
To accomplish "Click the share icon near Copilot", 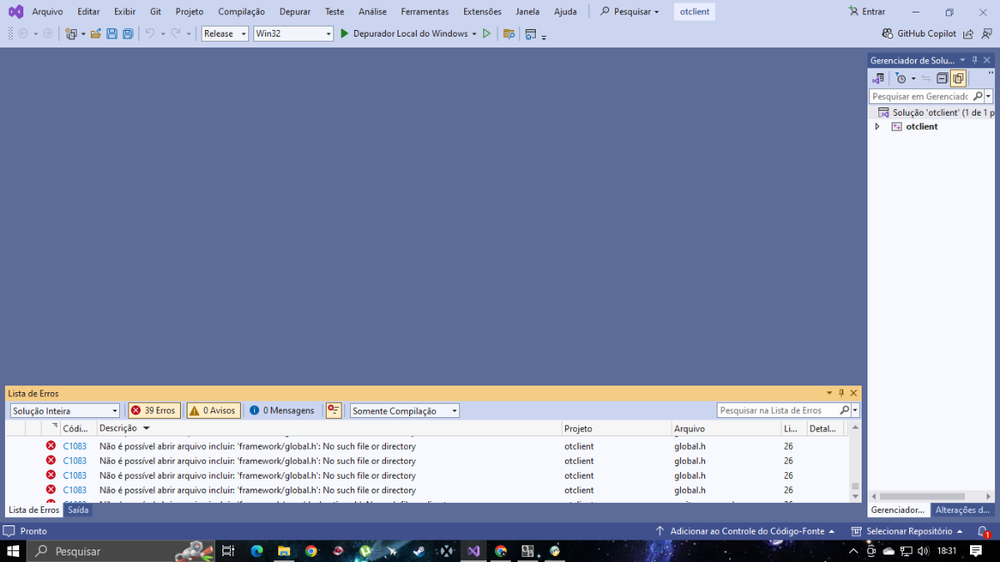I will click(x=968, y=33).
